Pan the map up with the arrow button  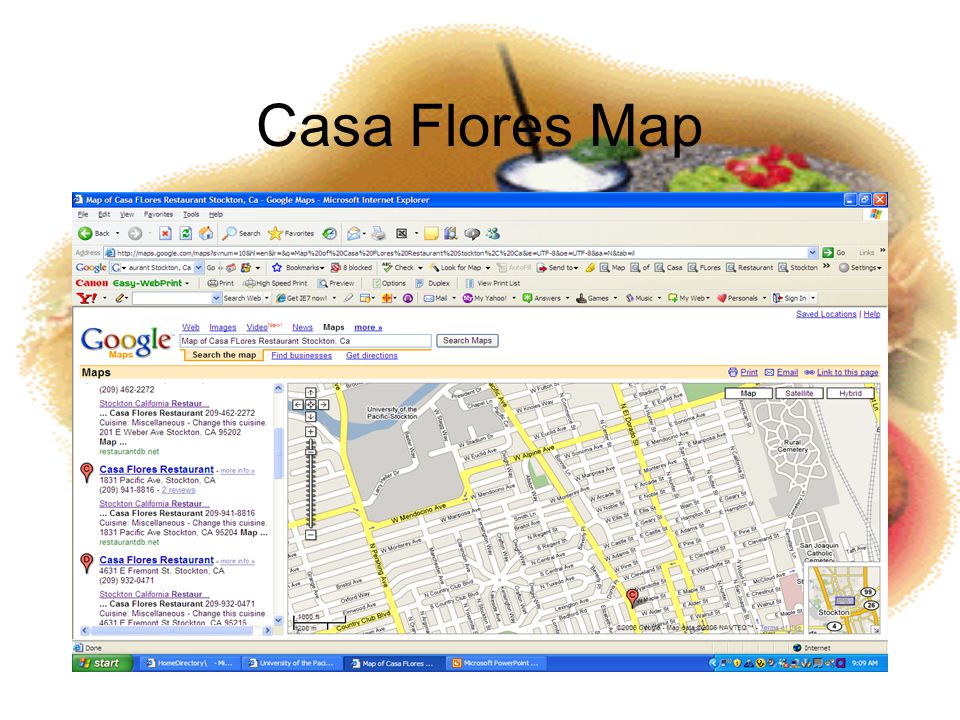click(310, 392)
